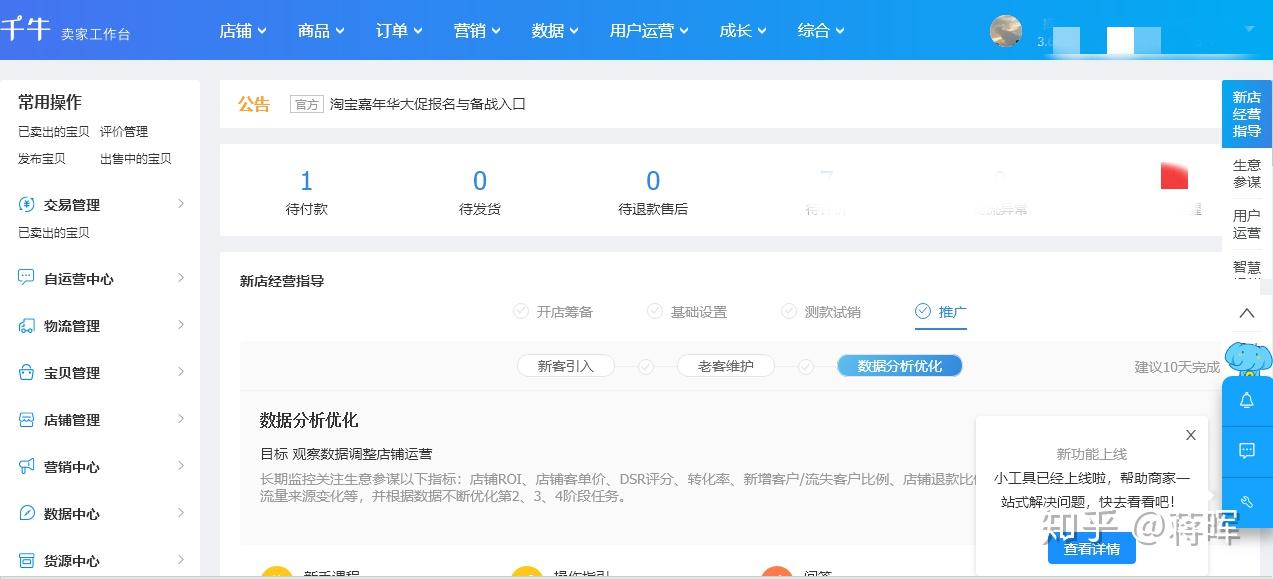Expand 店铺管理 chevron in sidebar

click(181, 419)
